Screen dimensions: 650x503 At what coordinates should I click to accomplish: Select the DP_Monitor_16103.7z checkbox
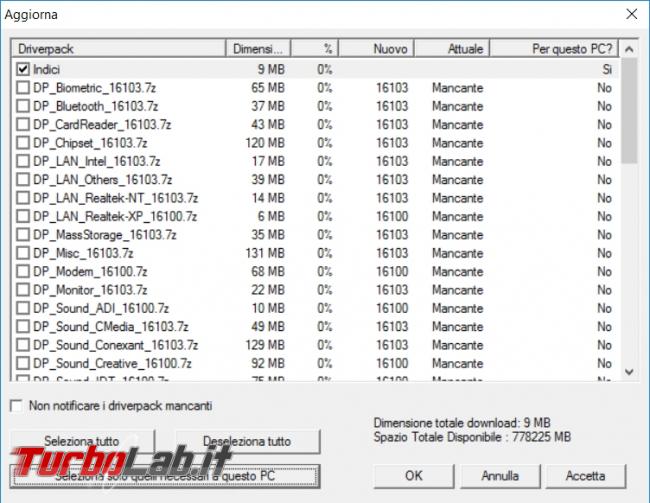23,290
